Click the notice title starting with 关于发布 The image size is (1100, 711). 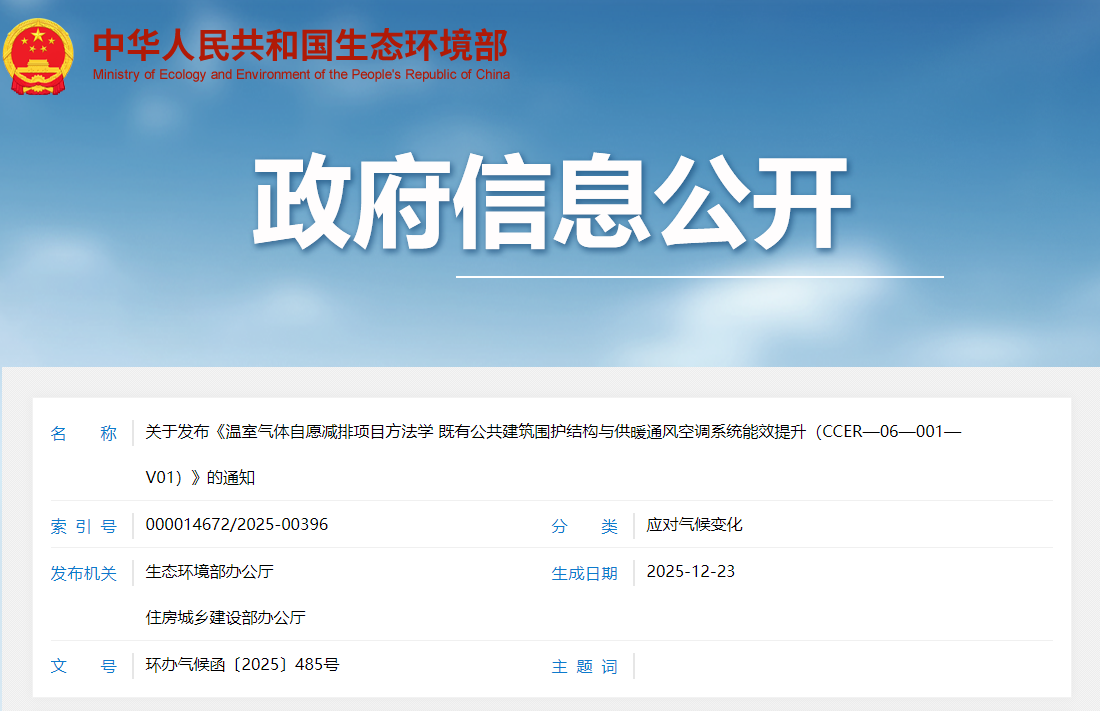[553, 432]
